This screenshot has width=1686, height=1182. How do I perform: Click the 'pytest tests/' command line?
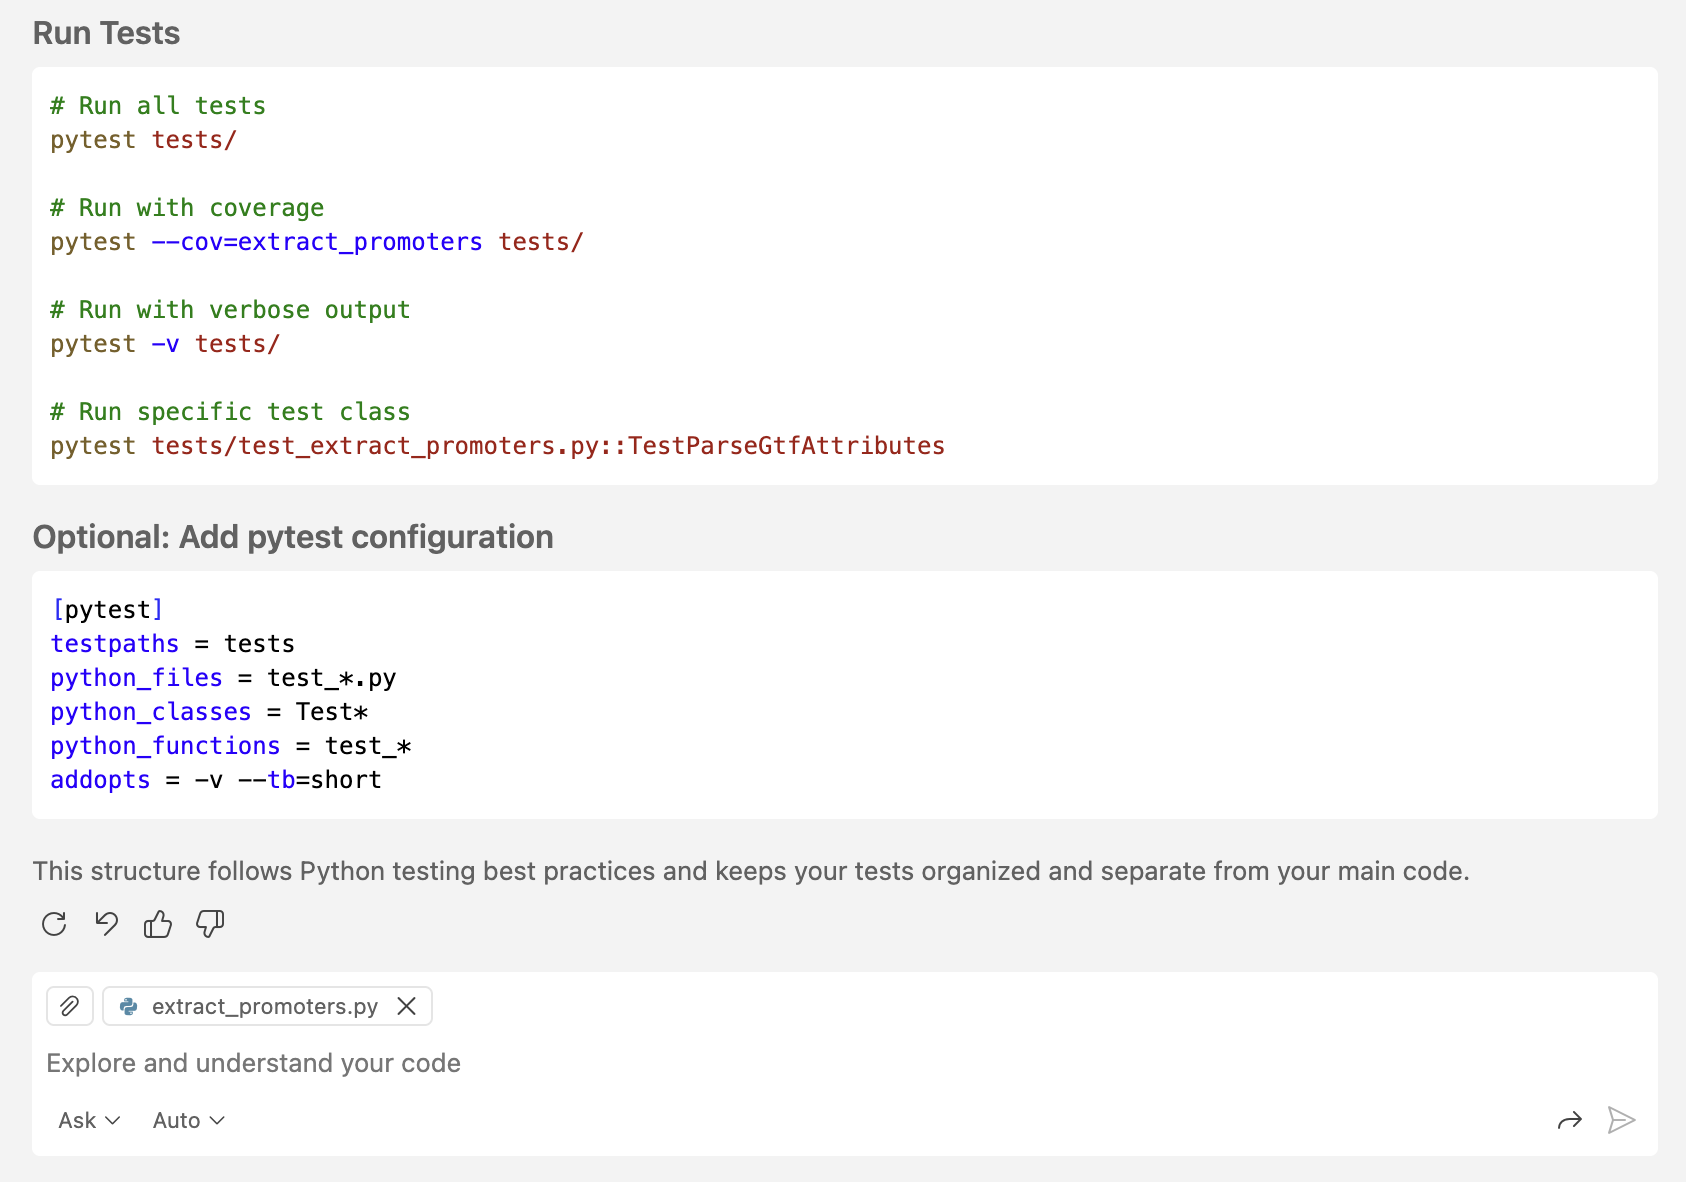(144, 140)
